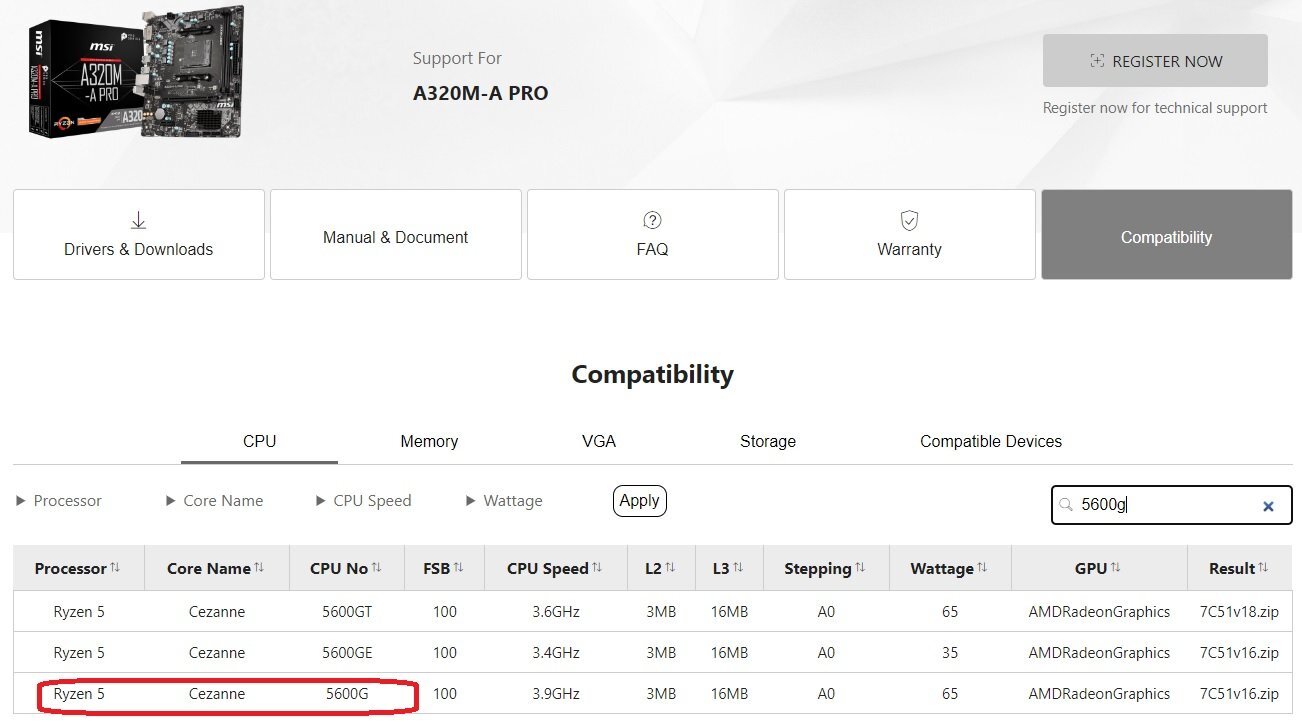Sort the table by Wattage column header
Image resolution: width=1302 pixels, height=723 pixels.
(x=950, y=568)
